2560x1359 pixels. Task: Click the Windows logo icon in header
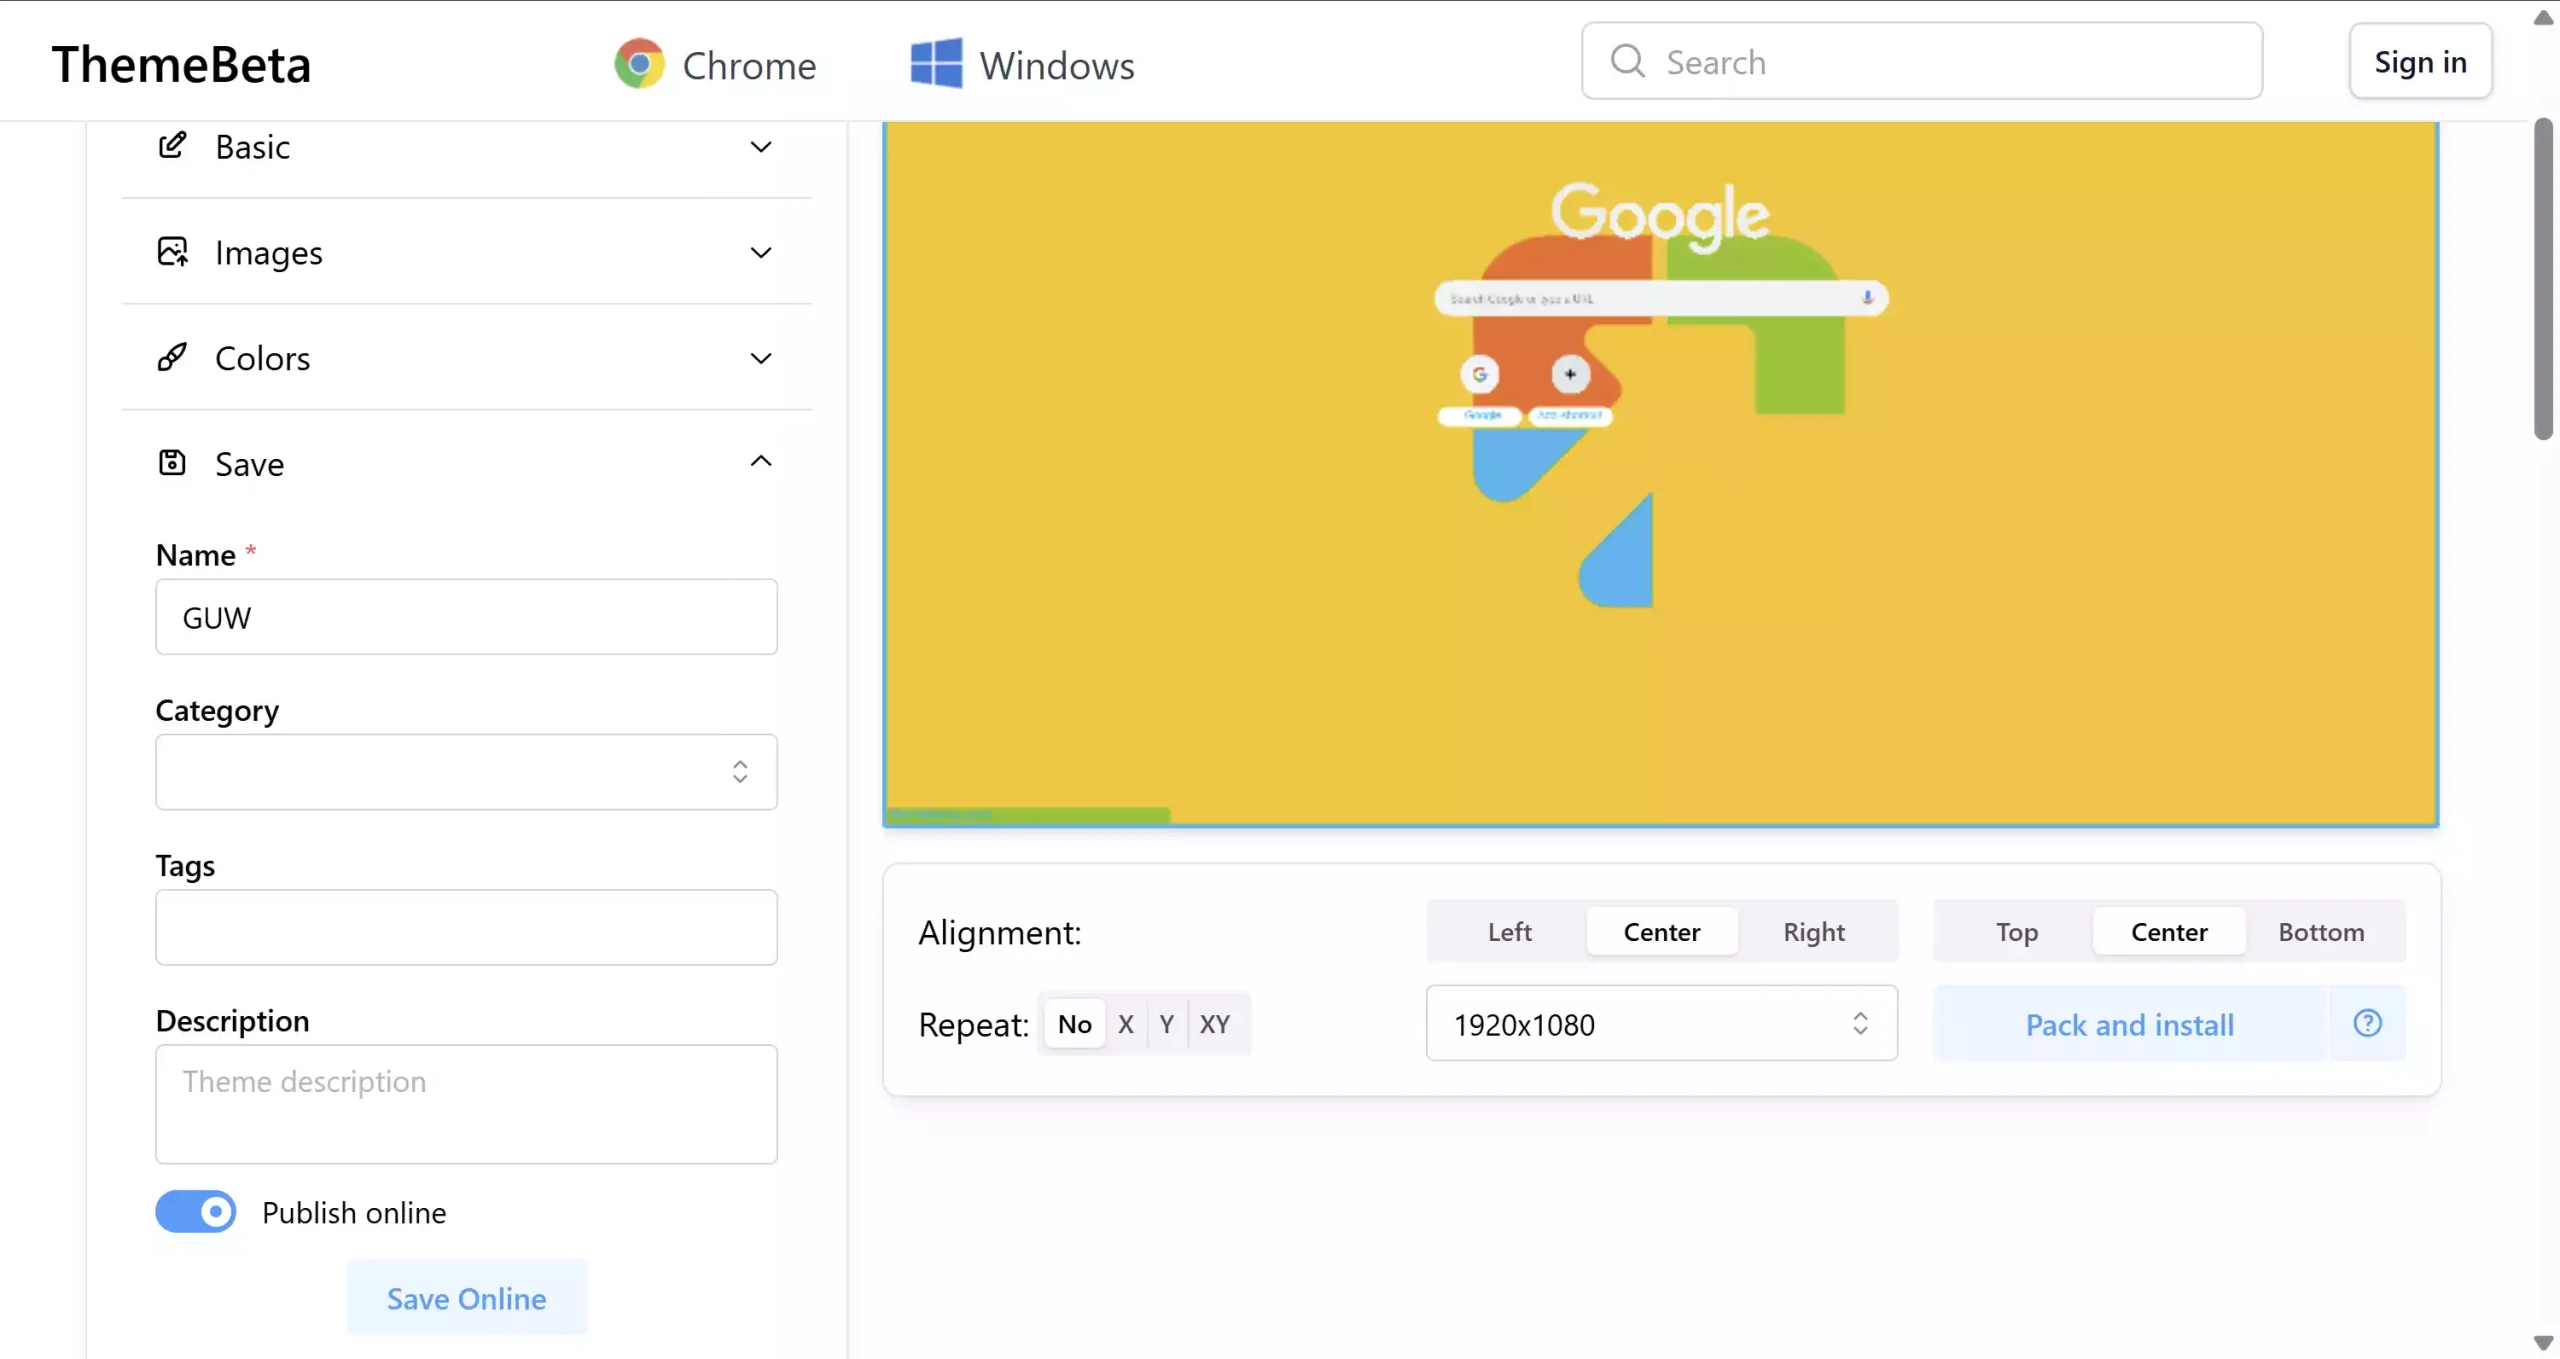point(935,62)
